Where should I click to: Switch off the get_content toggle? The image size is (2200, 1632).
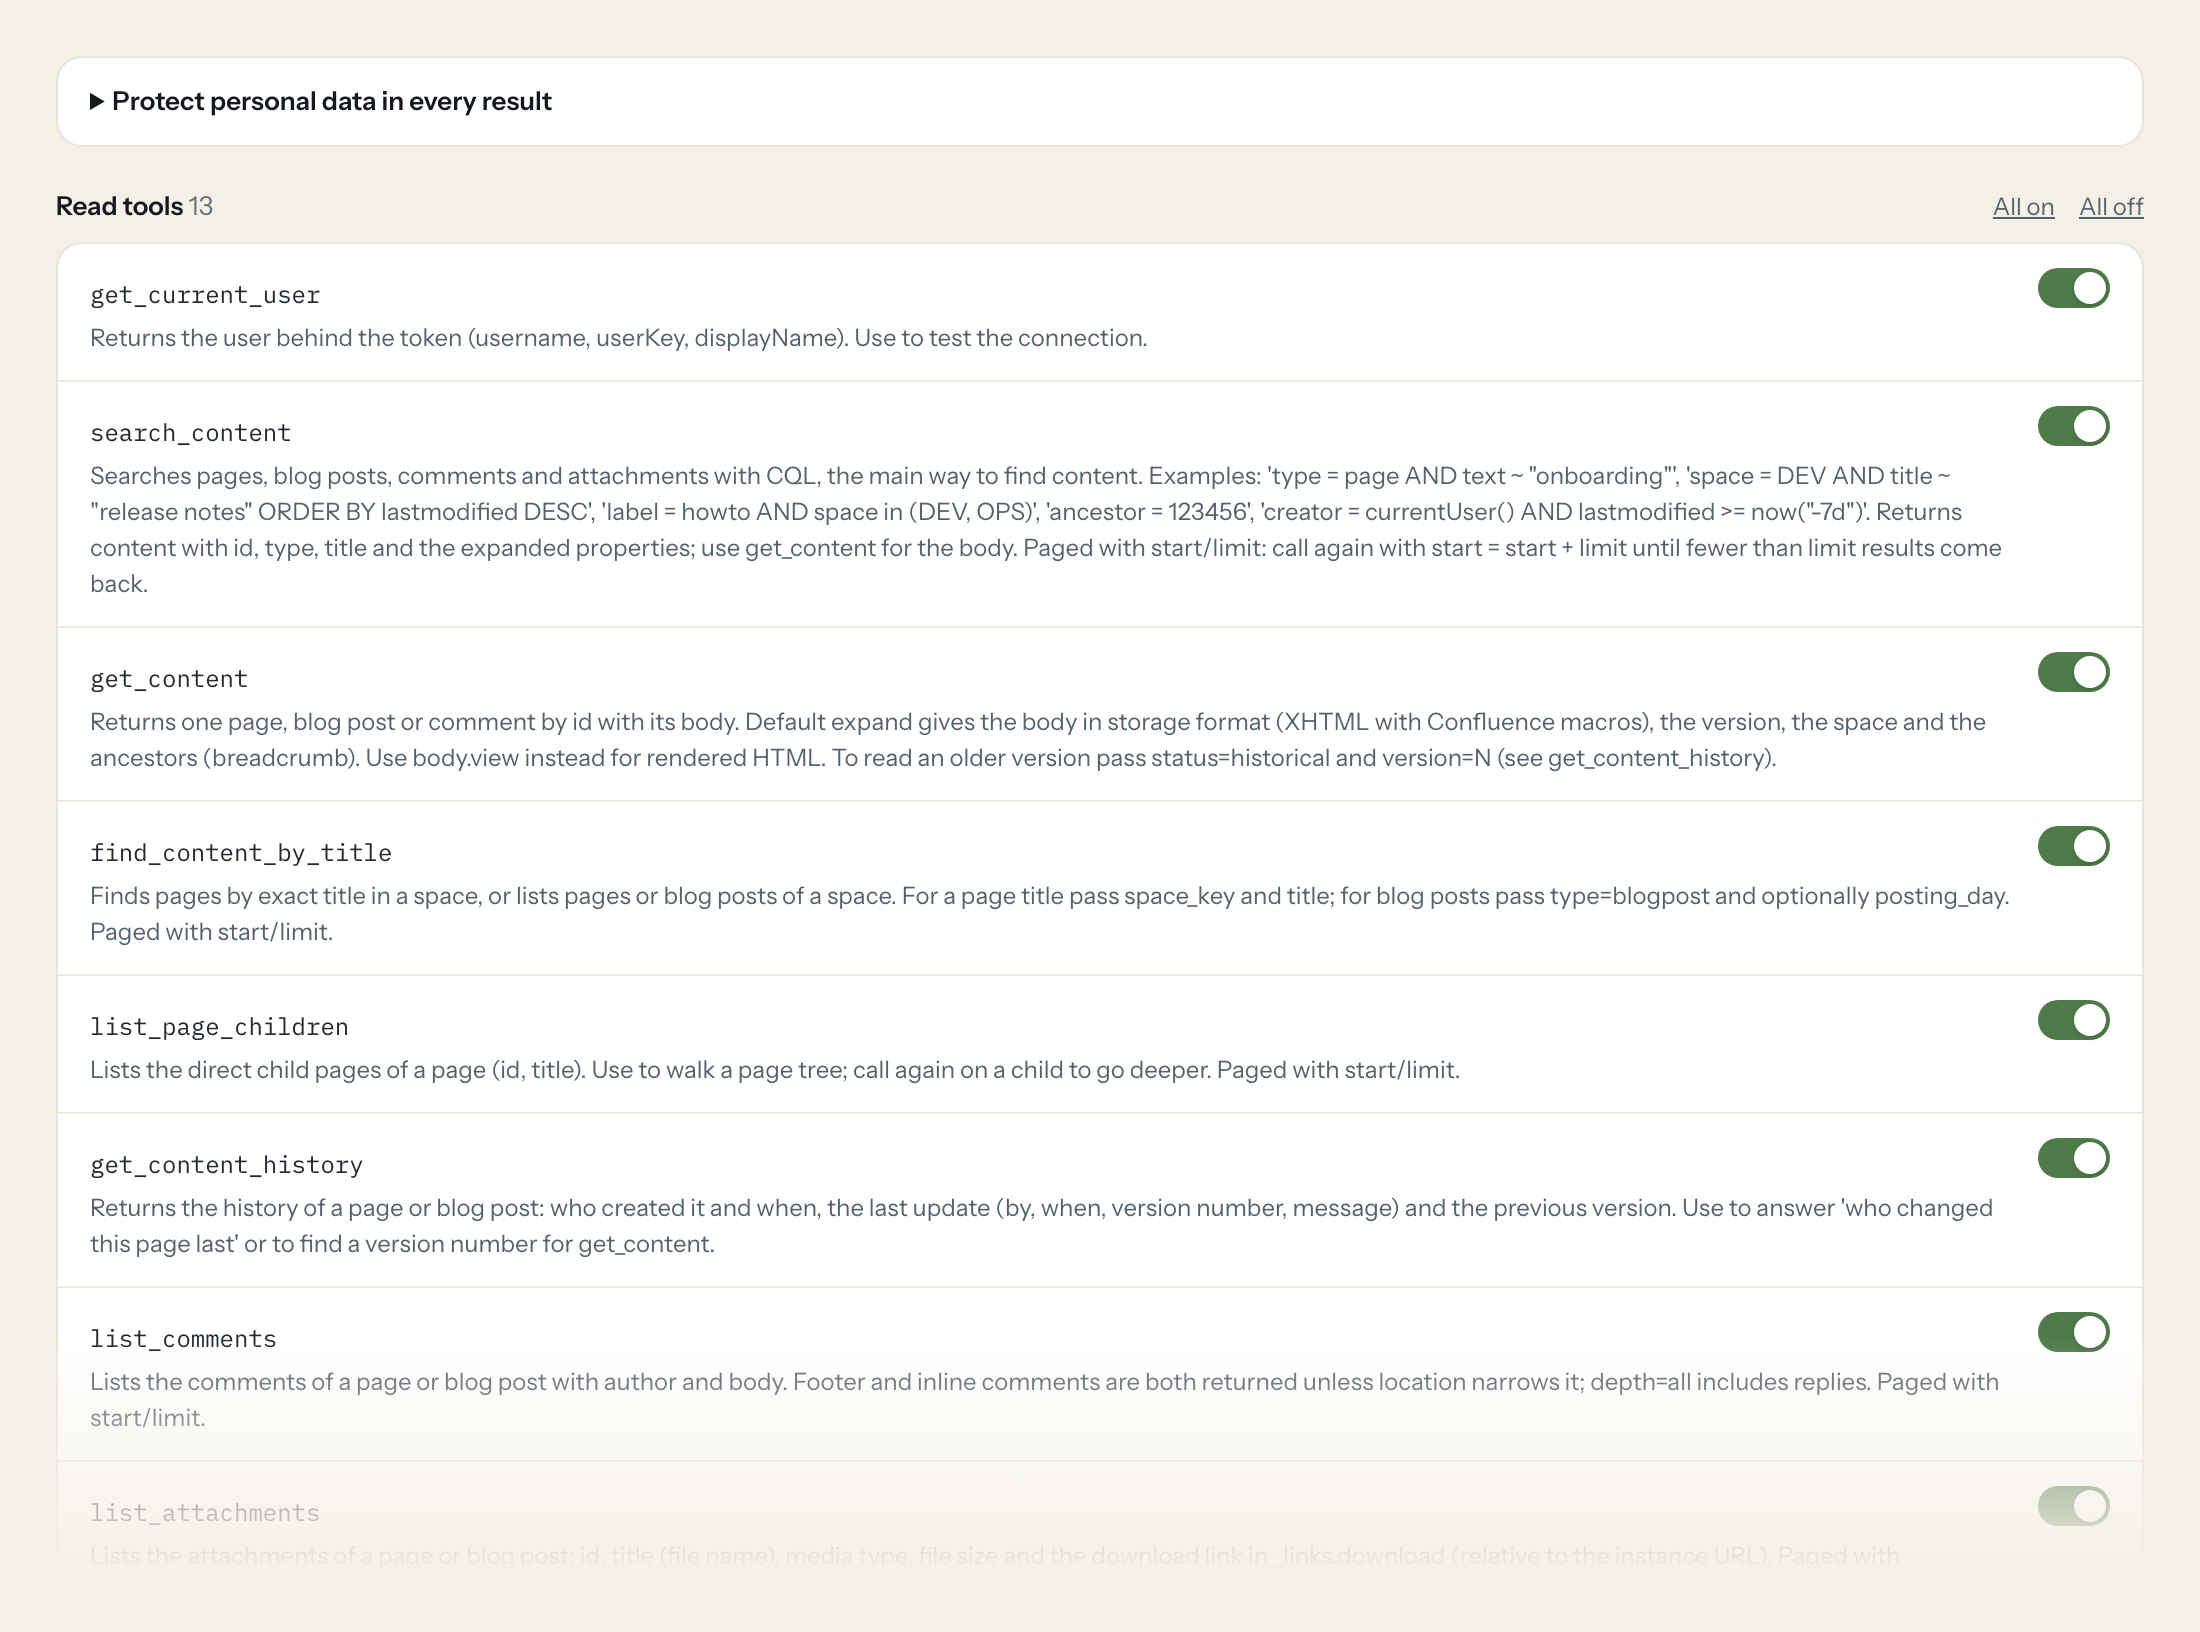[x=2073, y=672]
